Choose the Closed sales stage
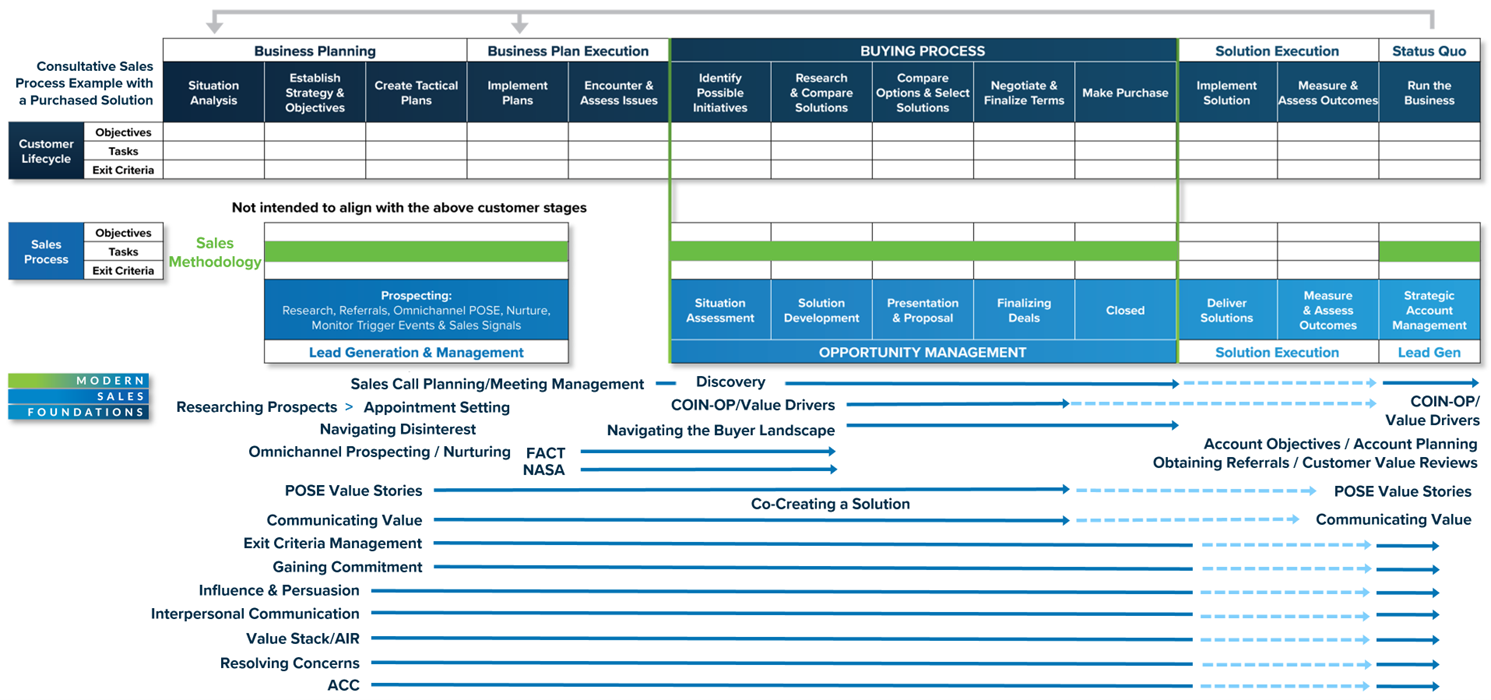The image size is (1491, 700). 1125,310
